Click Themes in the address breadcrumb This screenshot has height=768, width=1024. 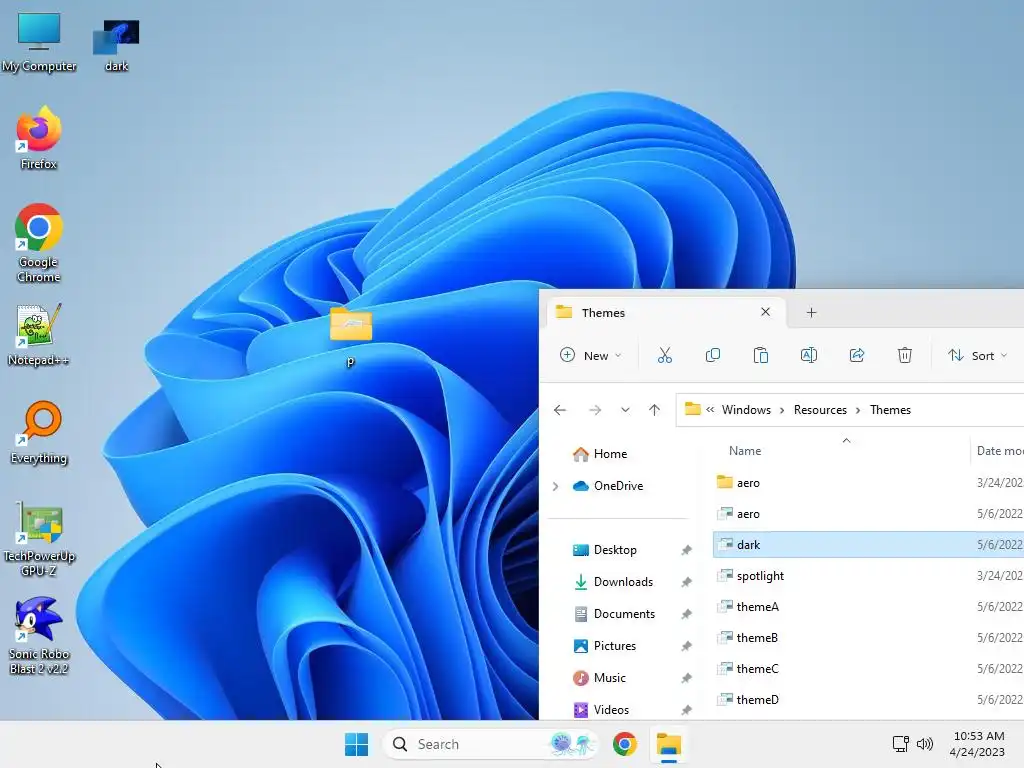point(890,409)
